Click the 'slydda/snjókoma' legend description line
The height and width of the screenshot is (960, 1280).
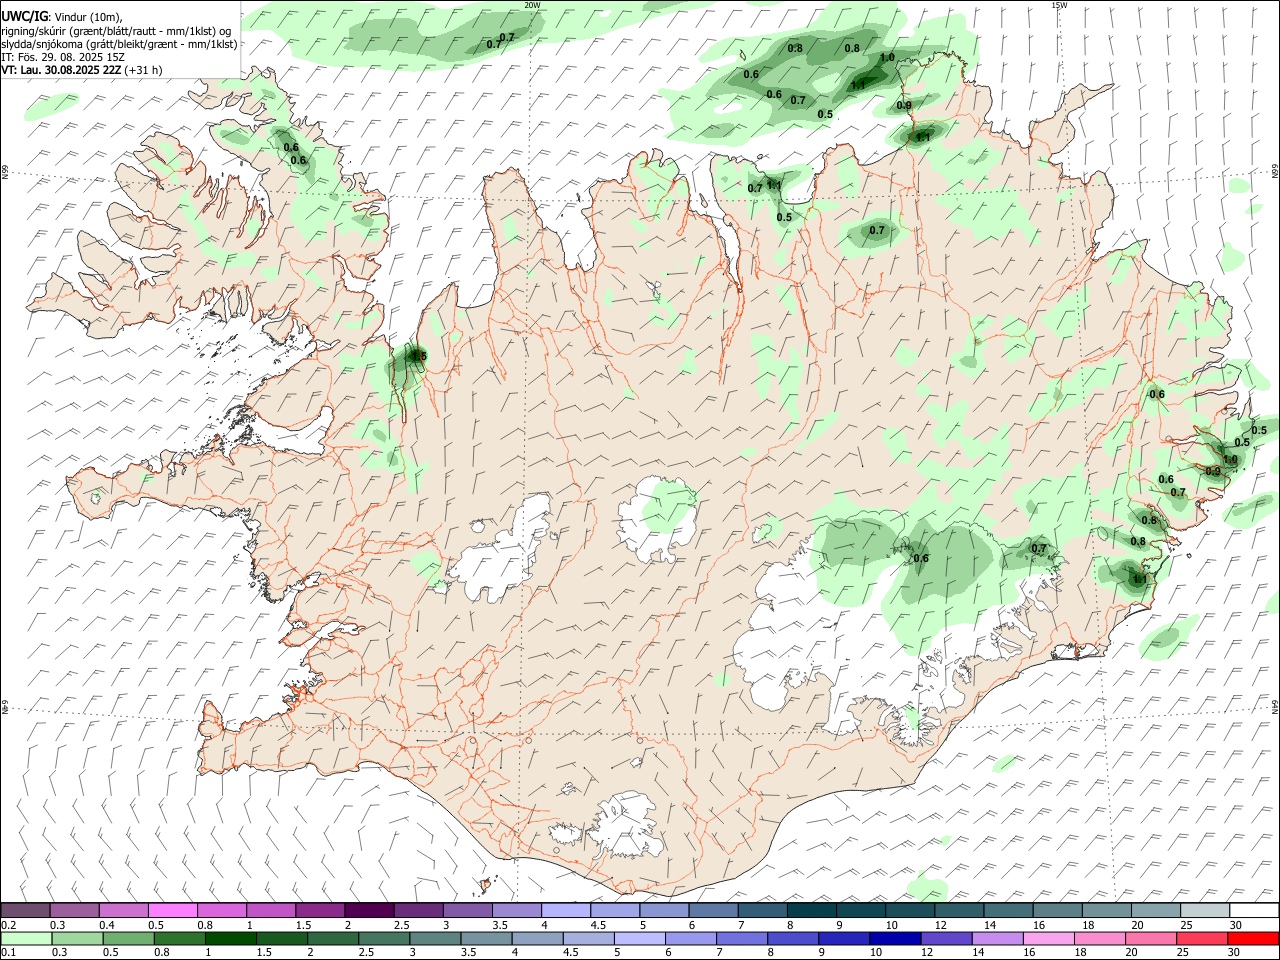click(119, 44)
